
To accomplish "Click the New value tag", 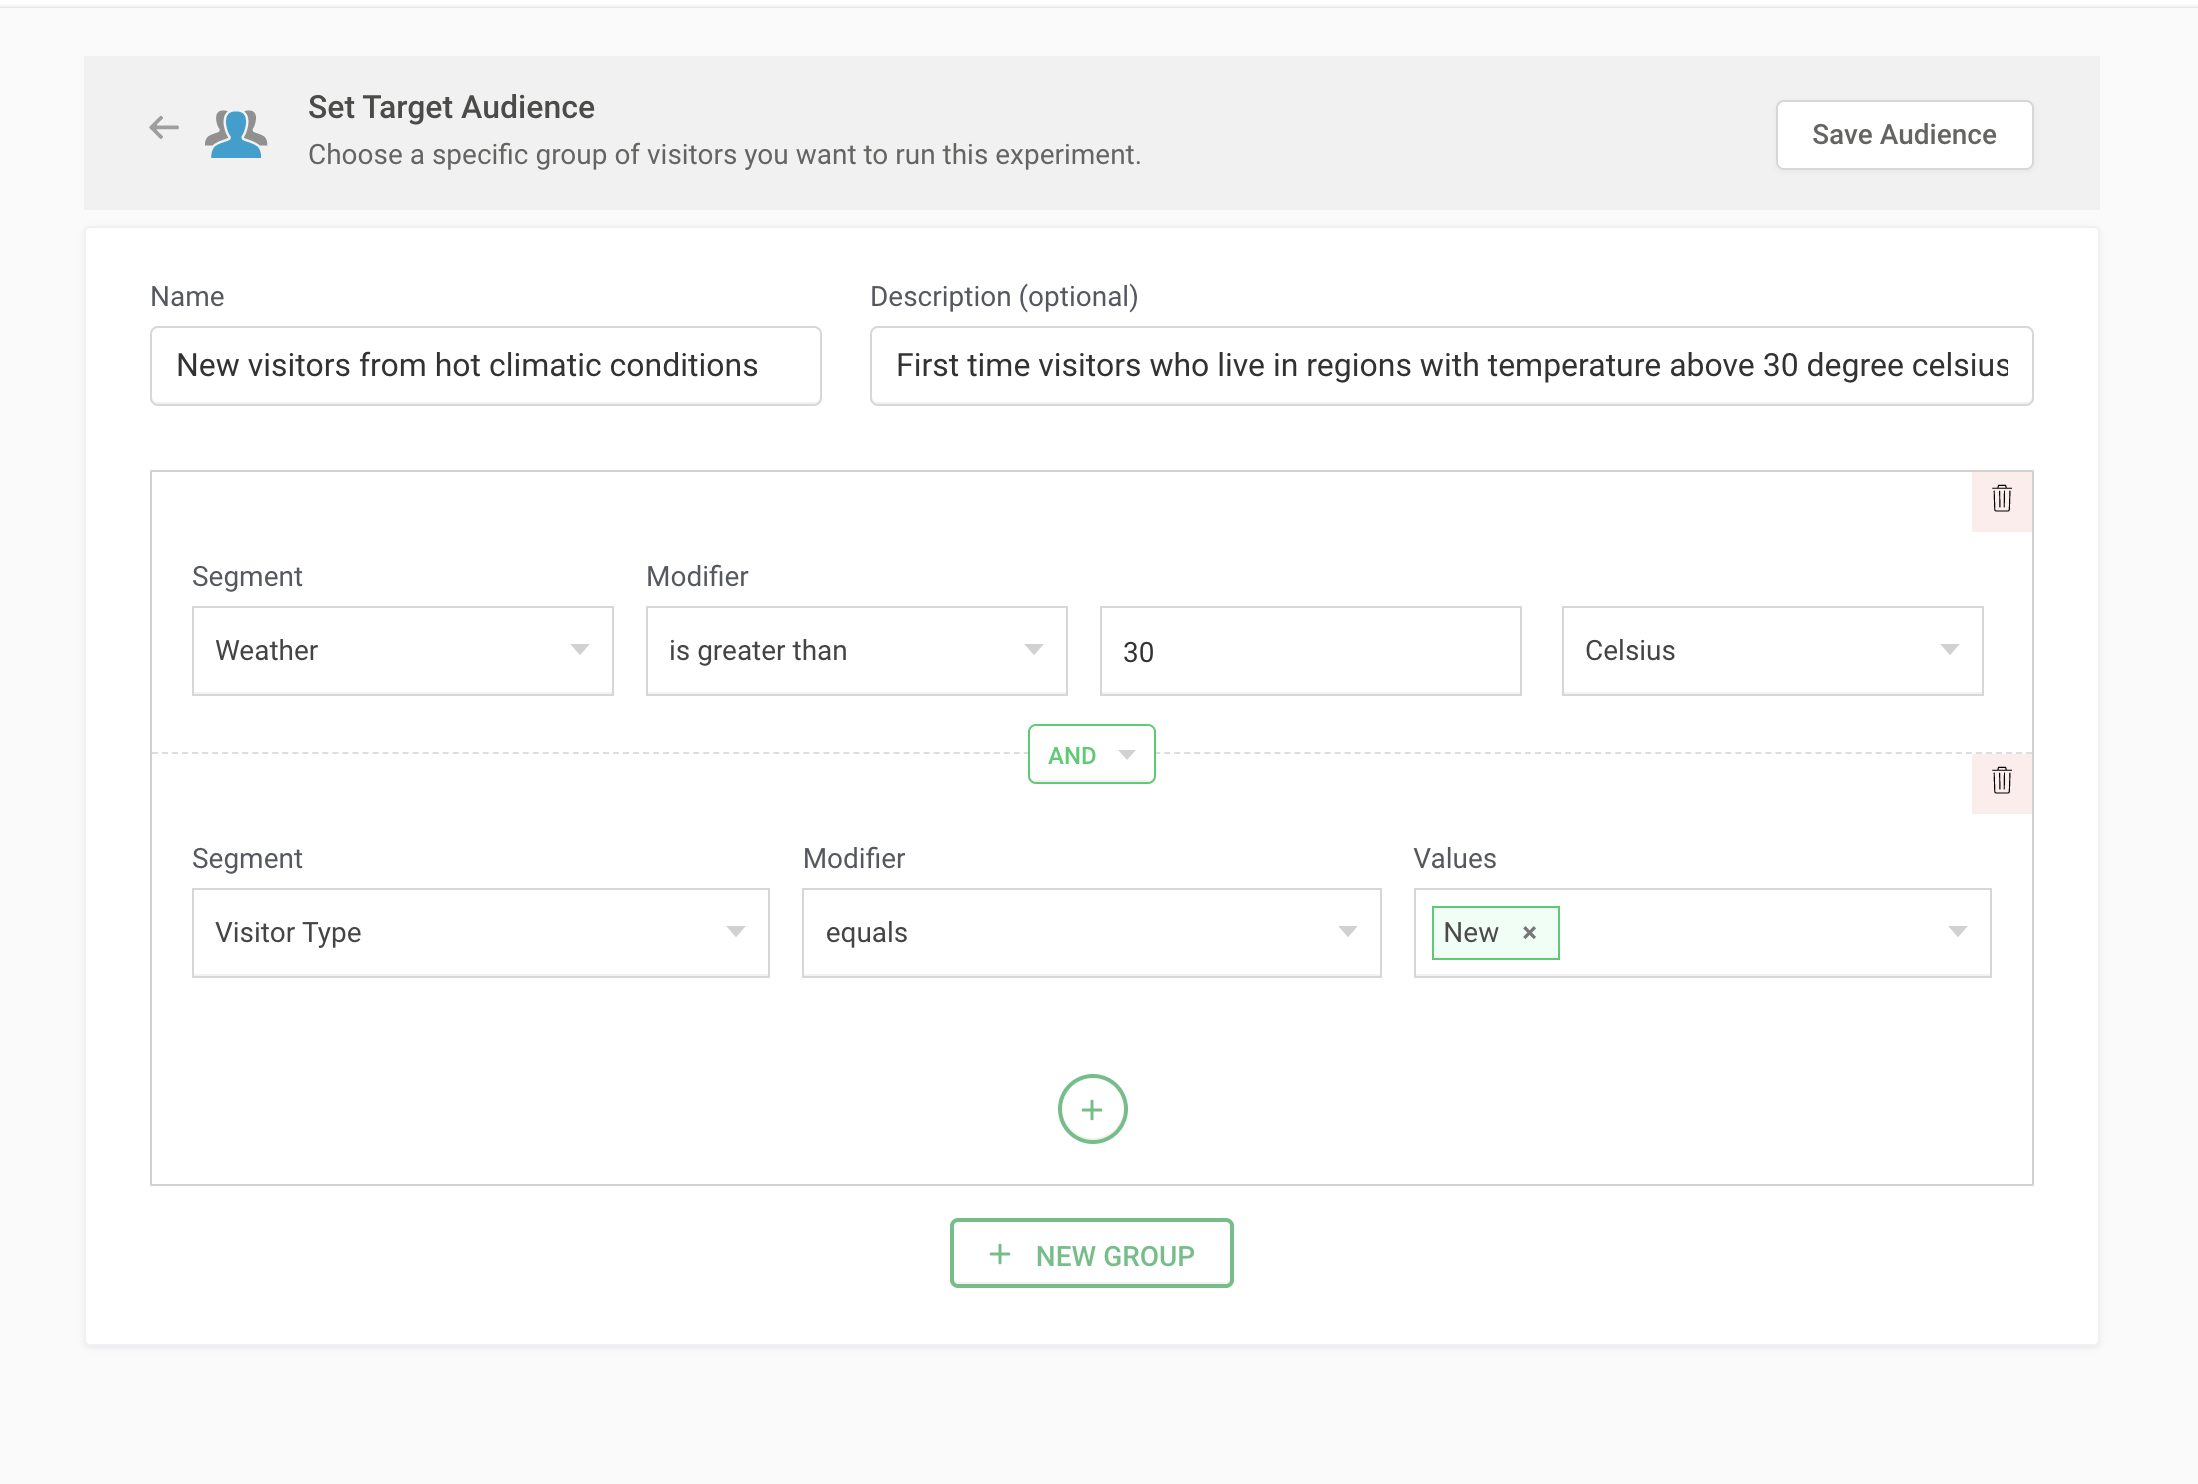I will coord(1471,933).
